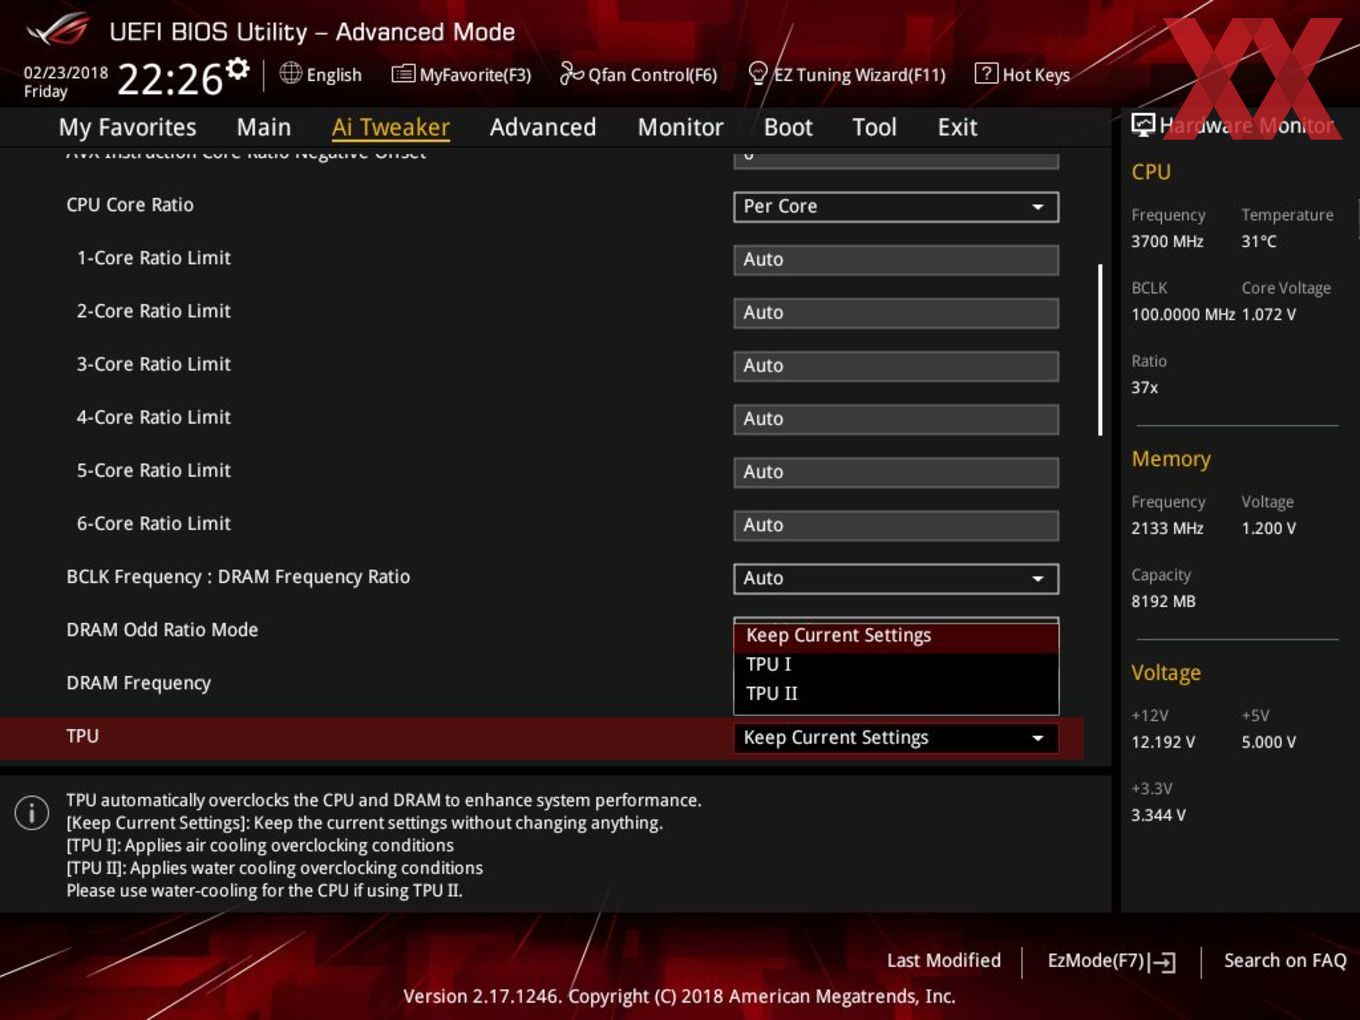Screen dimensions: 1360x1020
Task: Click Search on FAQ
Action: pos(1285,961)
